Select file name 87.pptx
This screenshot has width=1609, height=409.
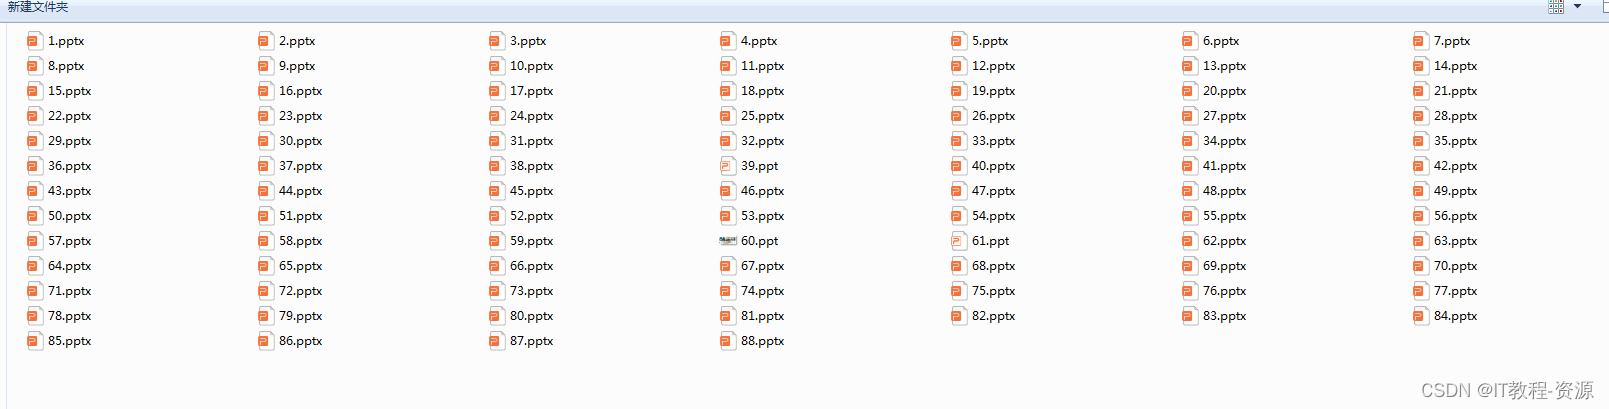point(532,341)
